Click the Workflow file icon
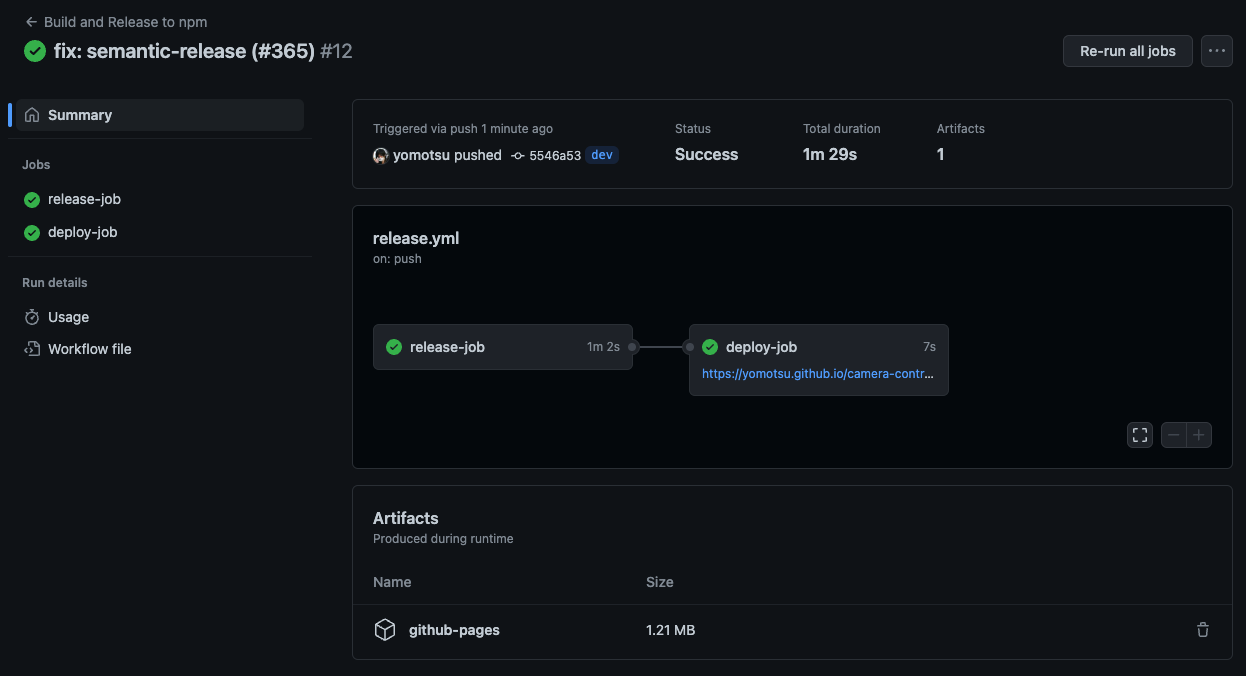This screenshot has height=676, width=1246. pos(32,349)
